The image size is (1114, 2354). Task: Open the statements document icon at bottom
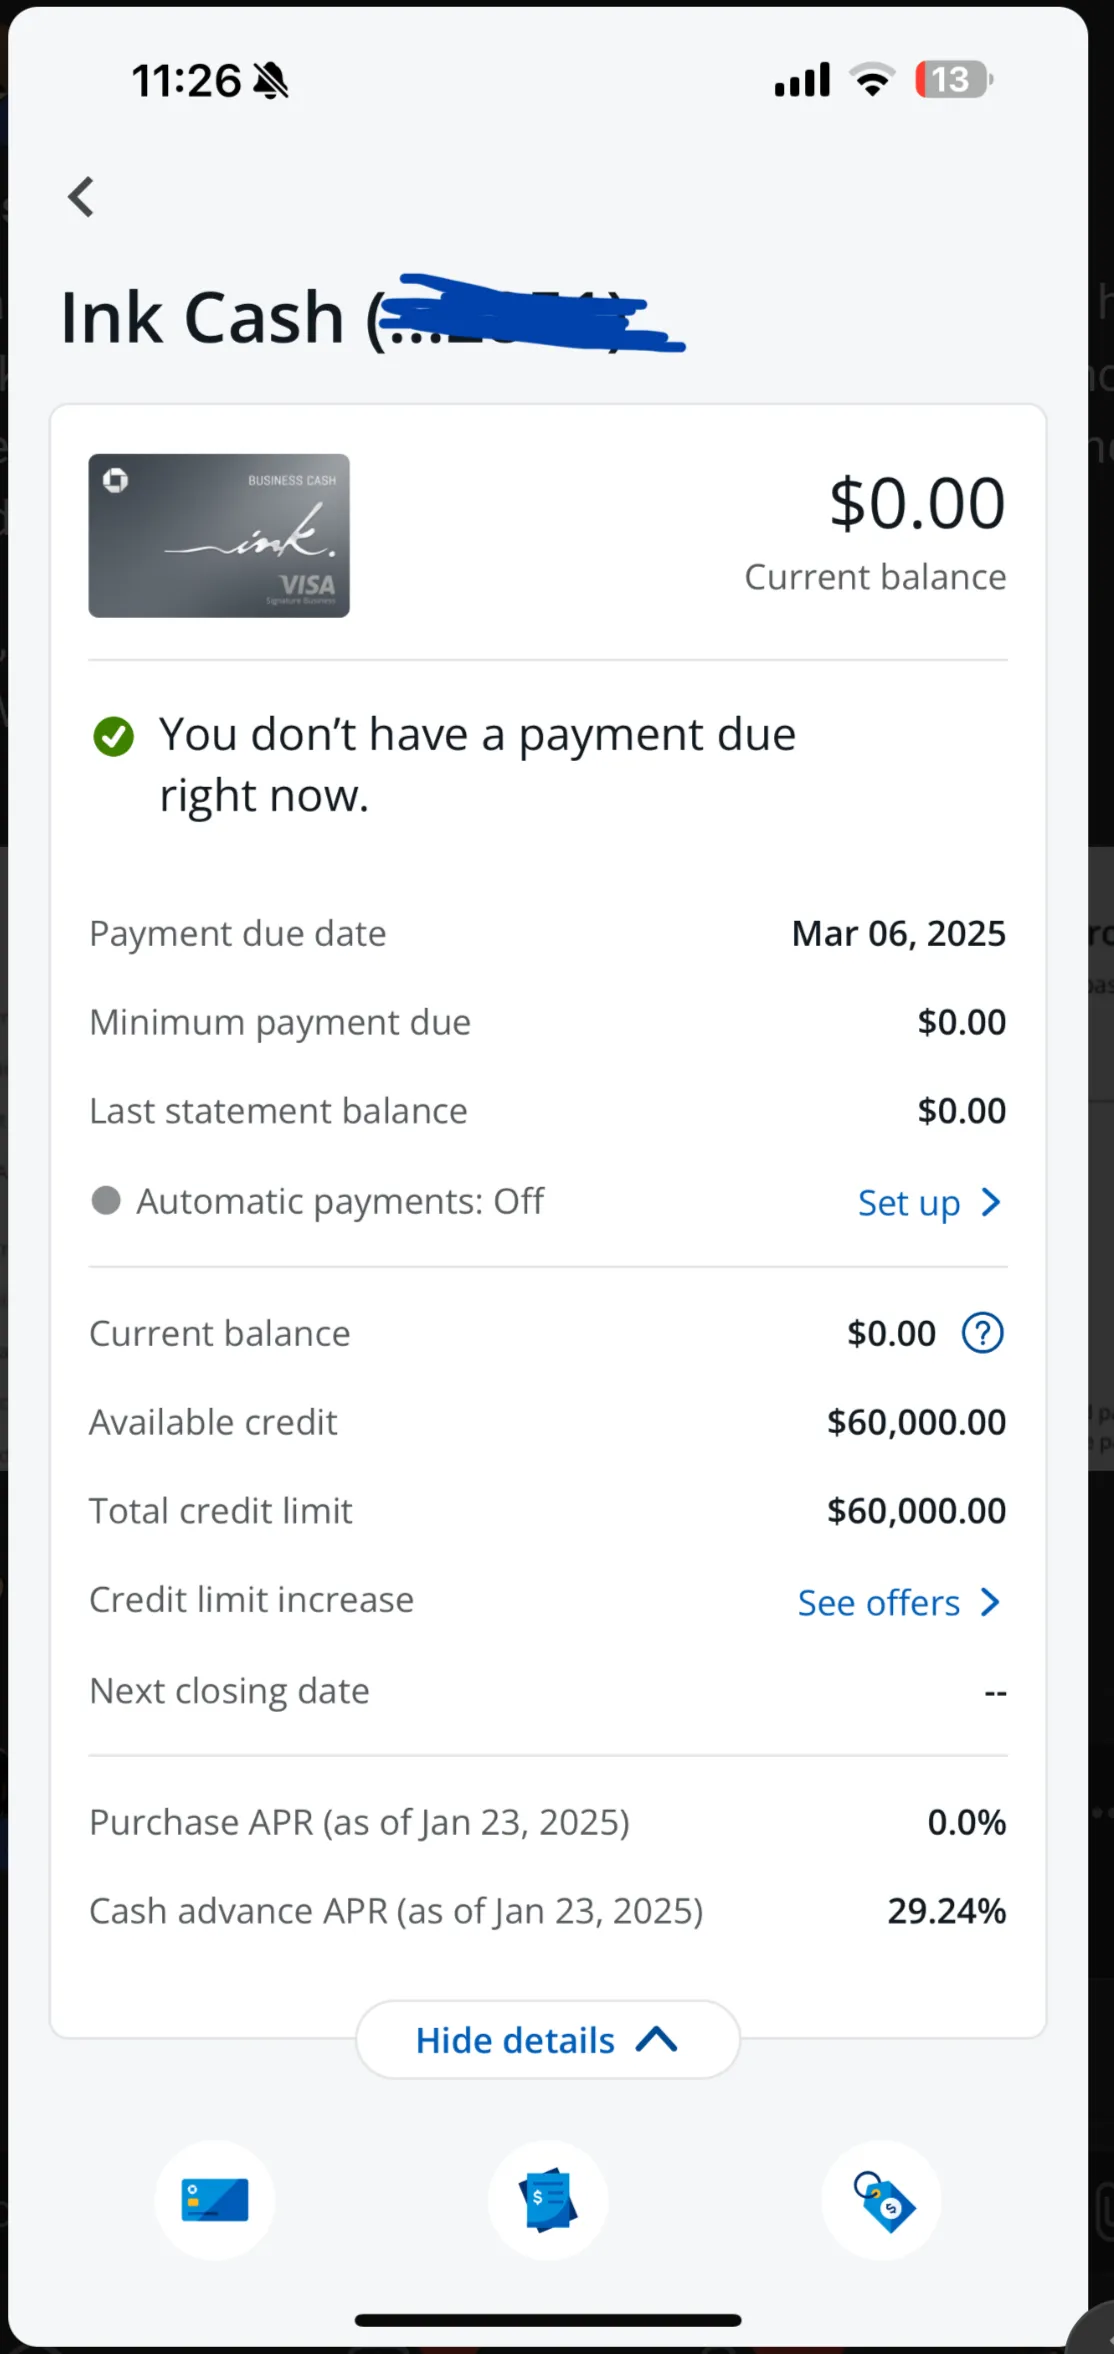pos(548,2200)
